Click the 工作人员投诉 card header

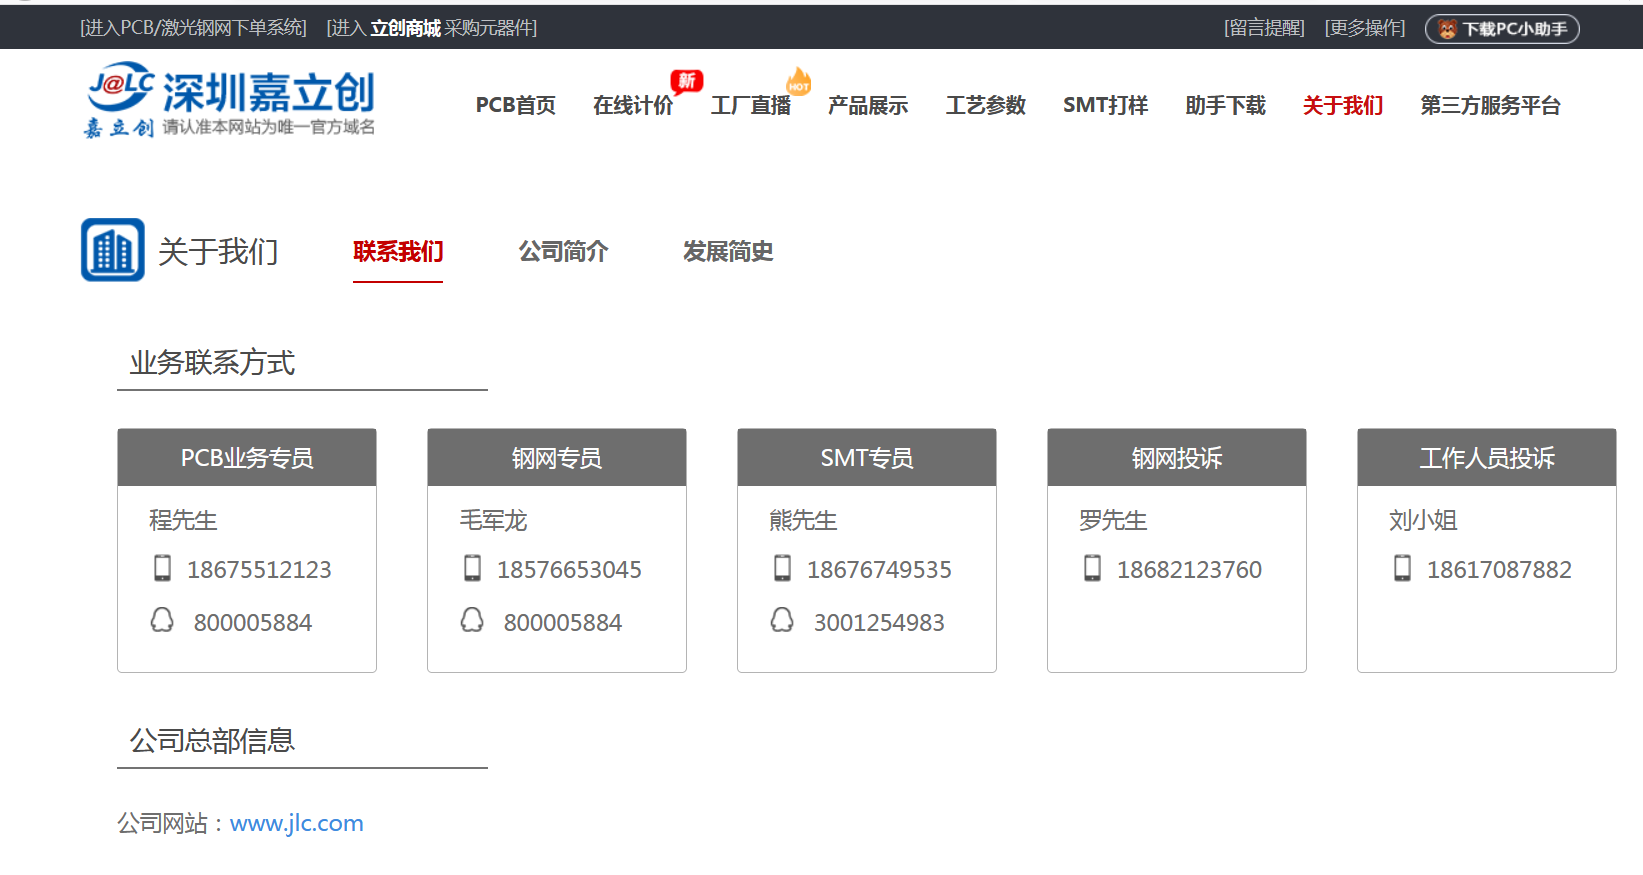tap(1487, 458)
